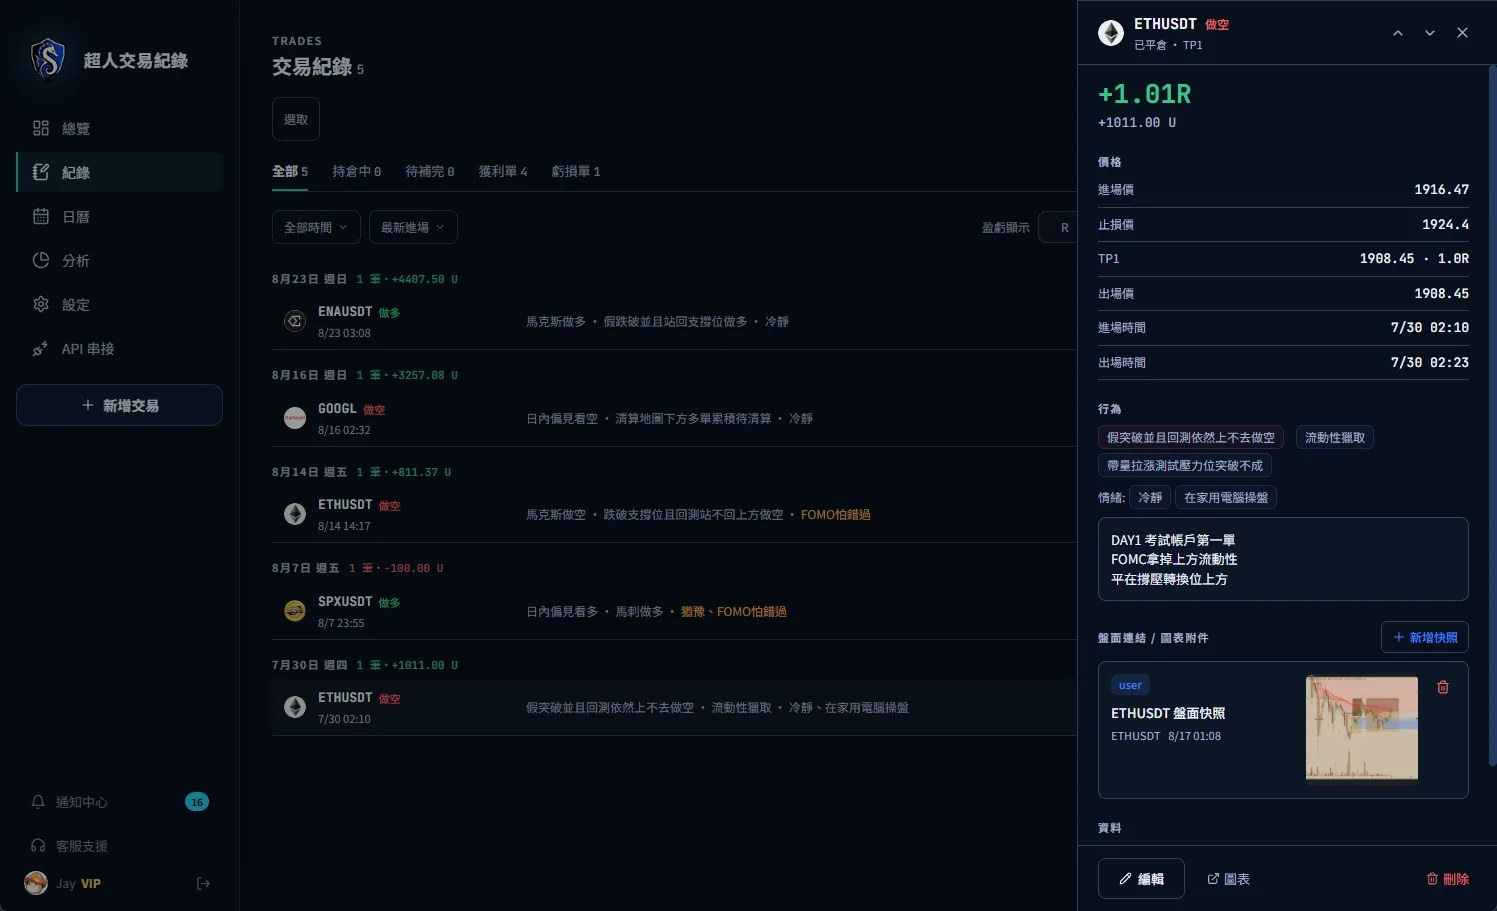
Task: Click the 流動性獵取 behavior tag
Action: (x=1335, y=437)
